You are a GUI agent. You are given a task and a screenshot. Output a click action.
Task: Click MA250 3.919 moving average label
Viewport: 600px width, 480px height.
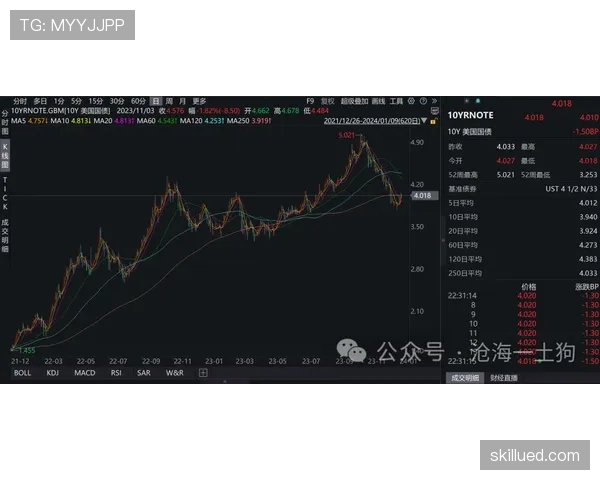[249, 121]
